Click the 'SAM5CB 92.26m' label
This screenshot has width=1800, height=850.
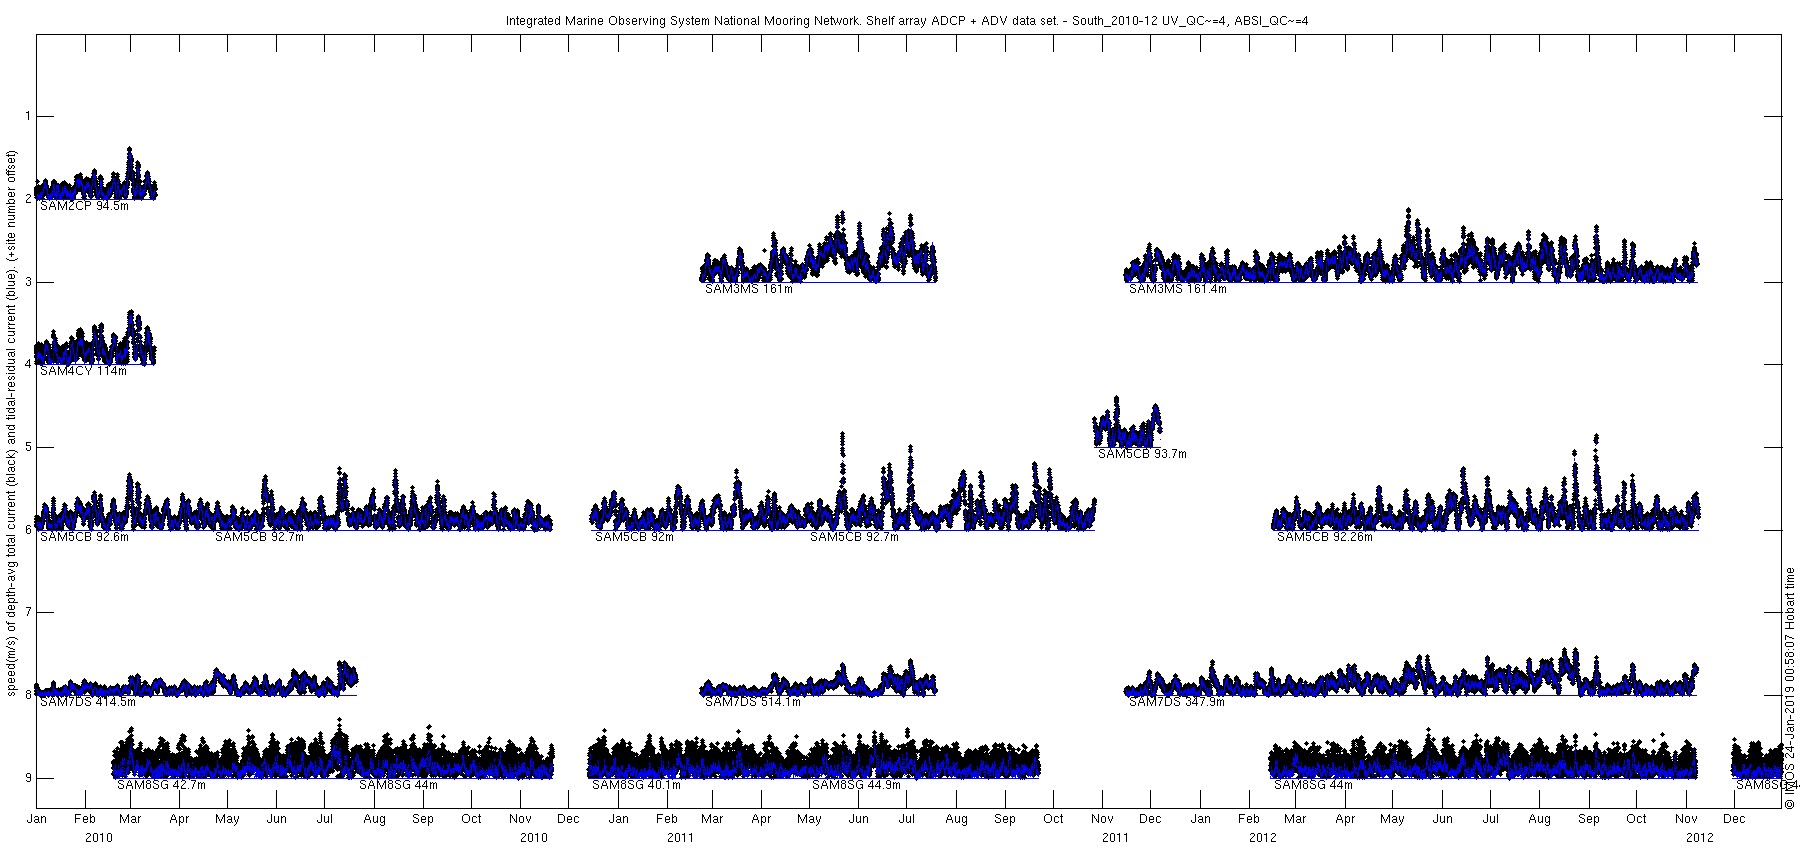pyautogui.click(x=1325, y=537)
